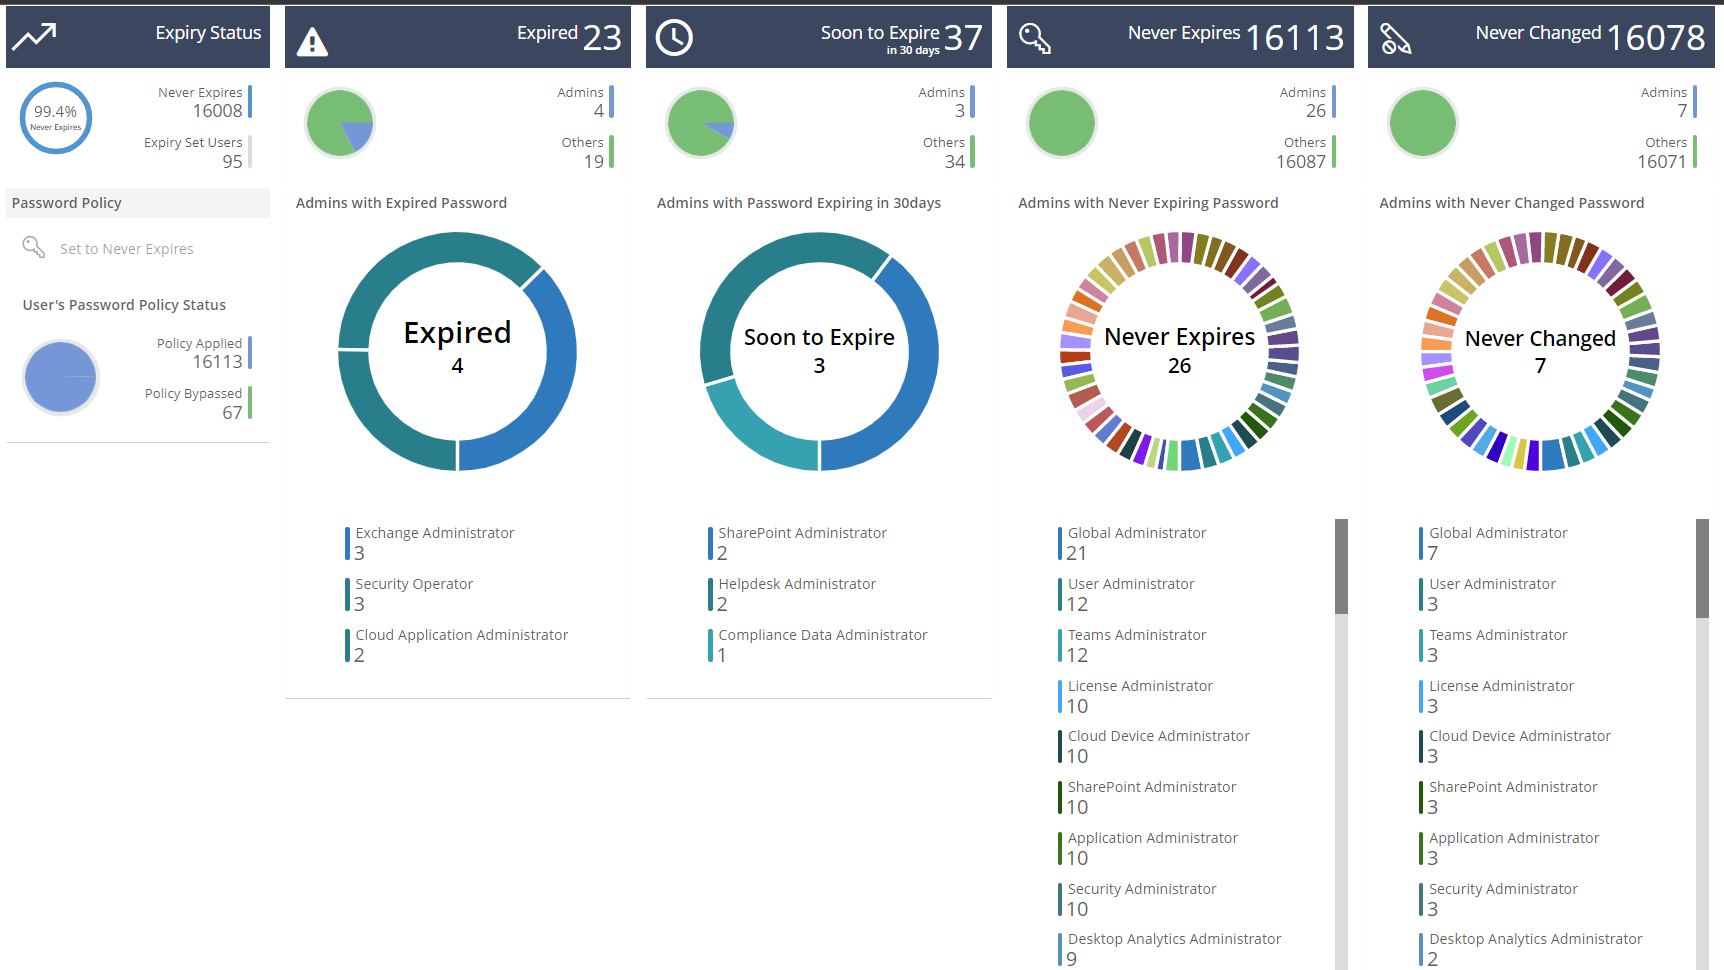1724x970 pixels.
Task: Click the Expiry Status trend arrow icon
Action: 34,37
